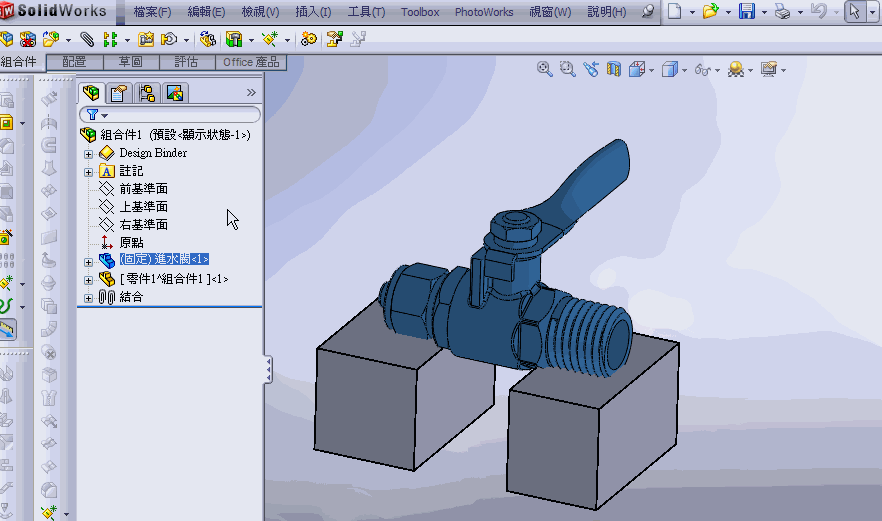Screen dimensions: 882x521
Task: Open the Save button dropdown arrow
Action: [x=764, y=12]
